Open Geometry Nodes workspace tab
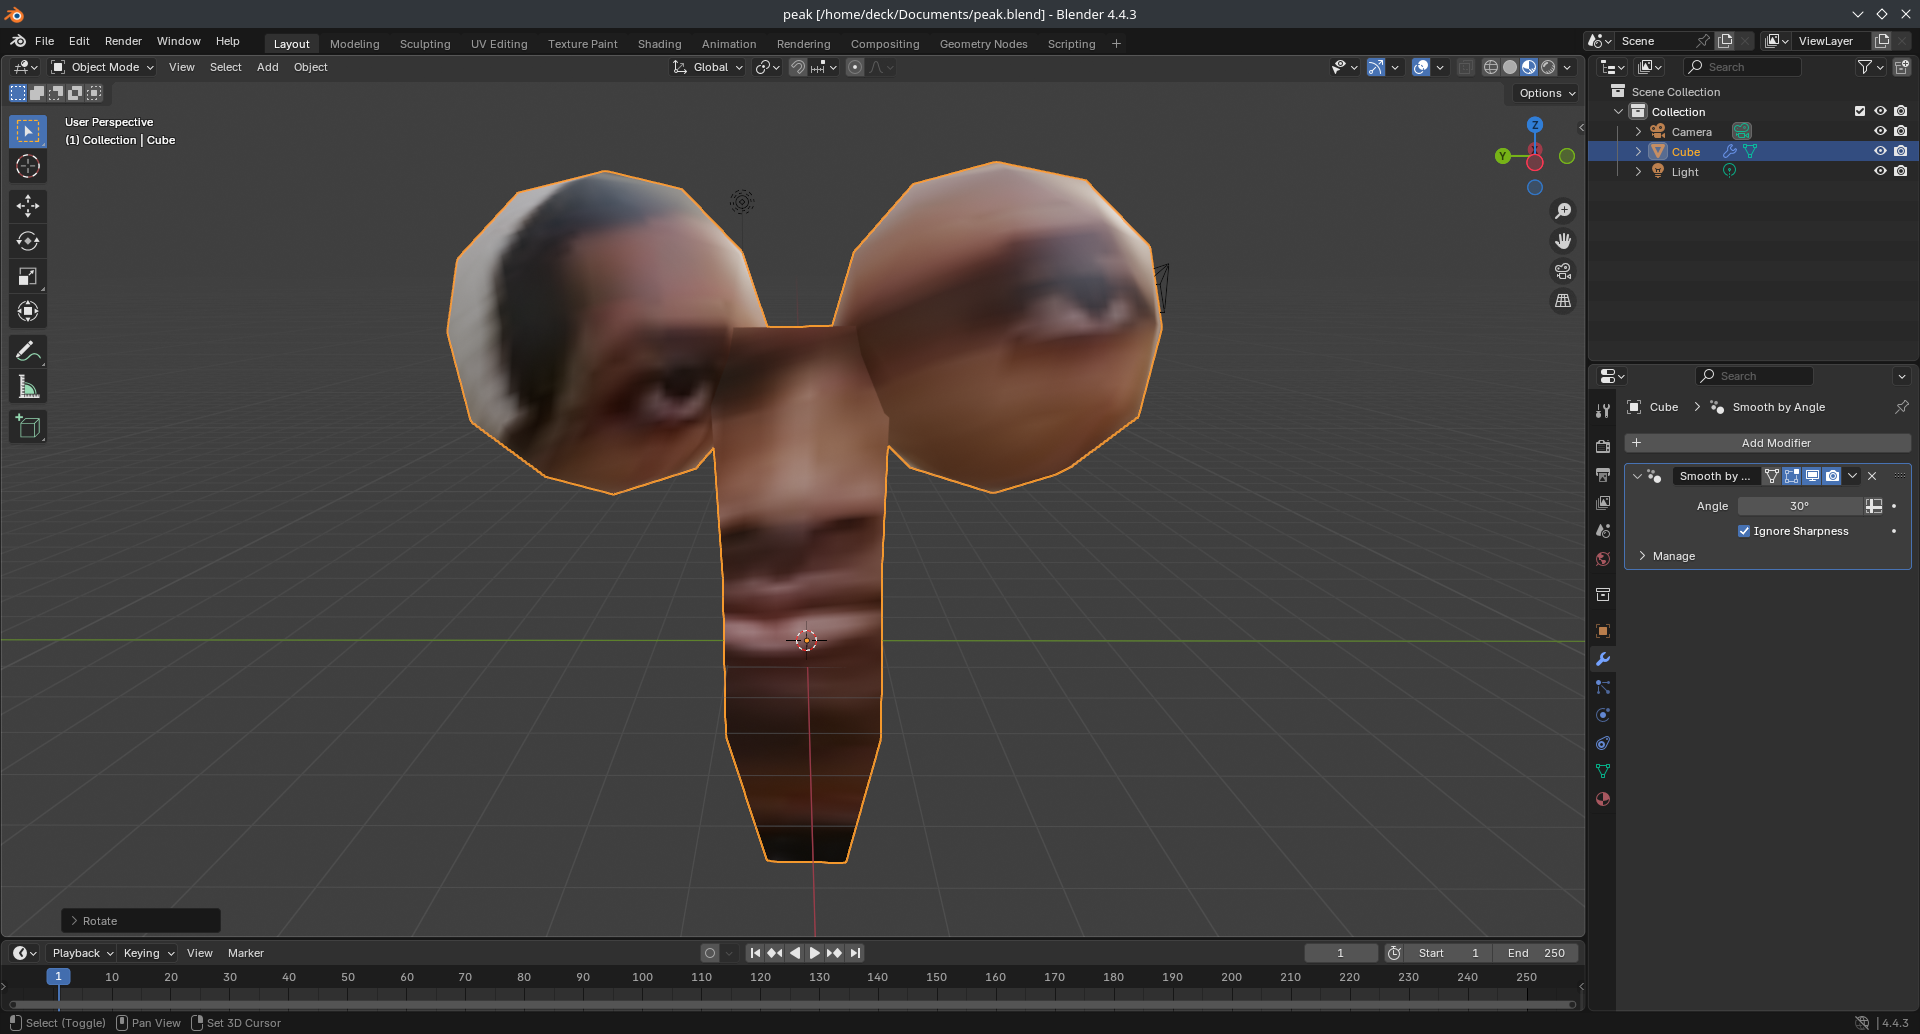The height and width of the screenshot is (1034, 1920). tap(983, 44)
